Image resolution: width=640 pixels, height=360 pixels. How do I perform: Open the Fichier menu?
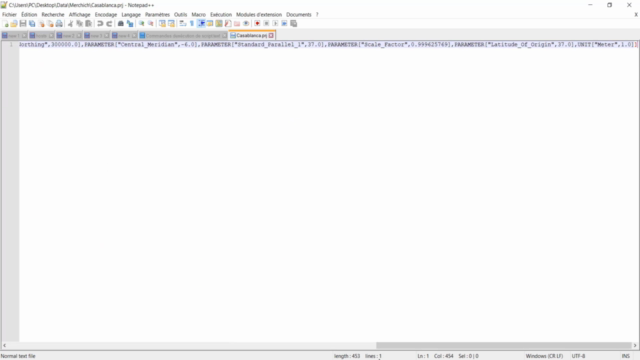coord(9,15)
